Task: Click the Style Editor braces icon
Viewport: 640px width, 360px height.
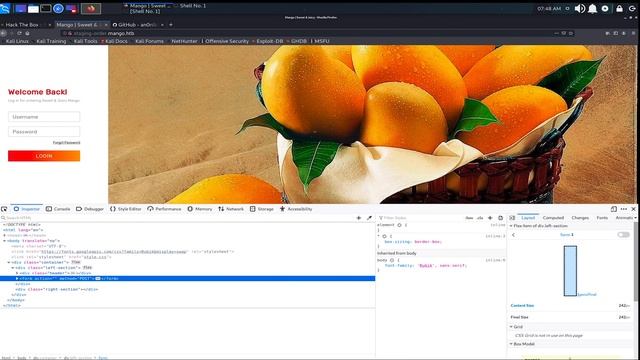Action: pyautogui.click(x=113, y=209)
